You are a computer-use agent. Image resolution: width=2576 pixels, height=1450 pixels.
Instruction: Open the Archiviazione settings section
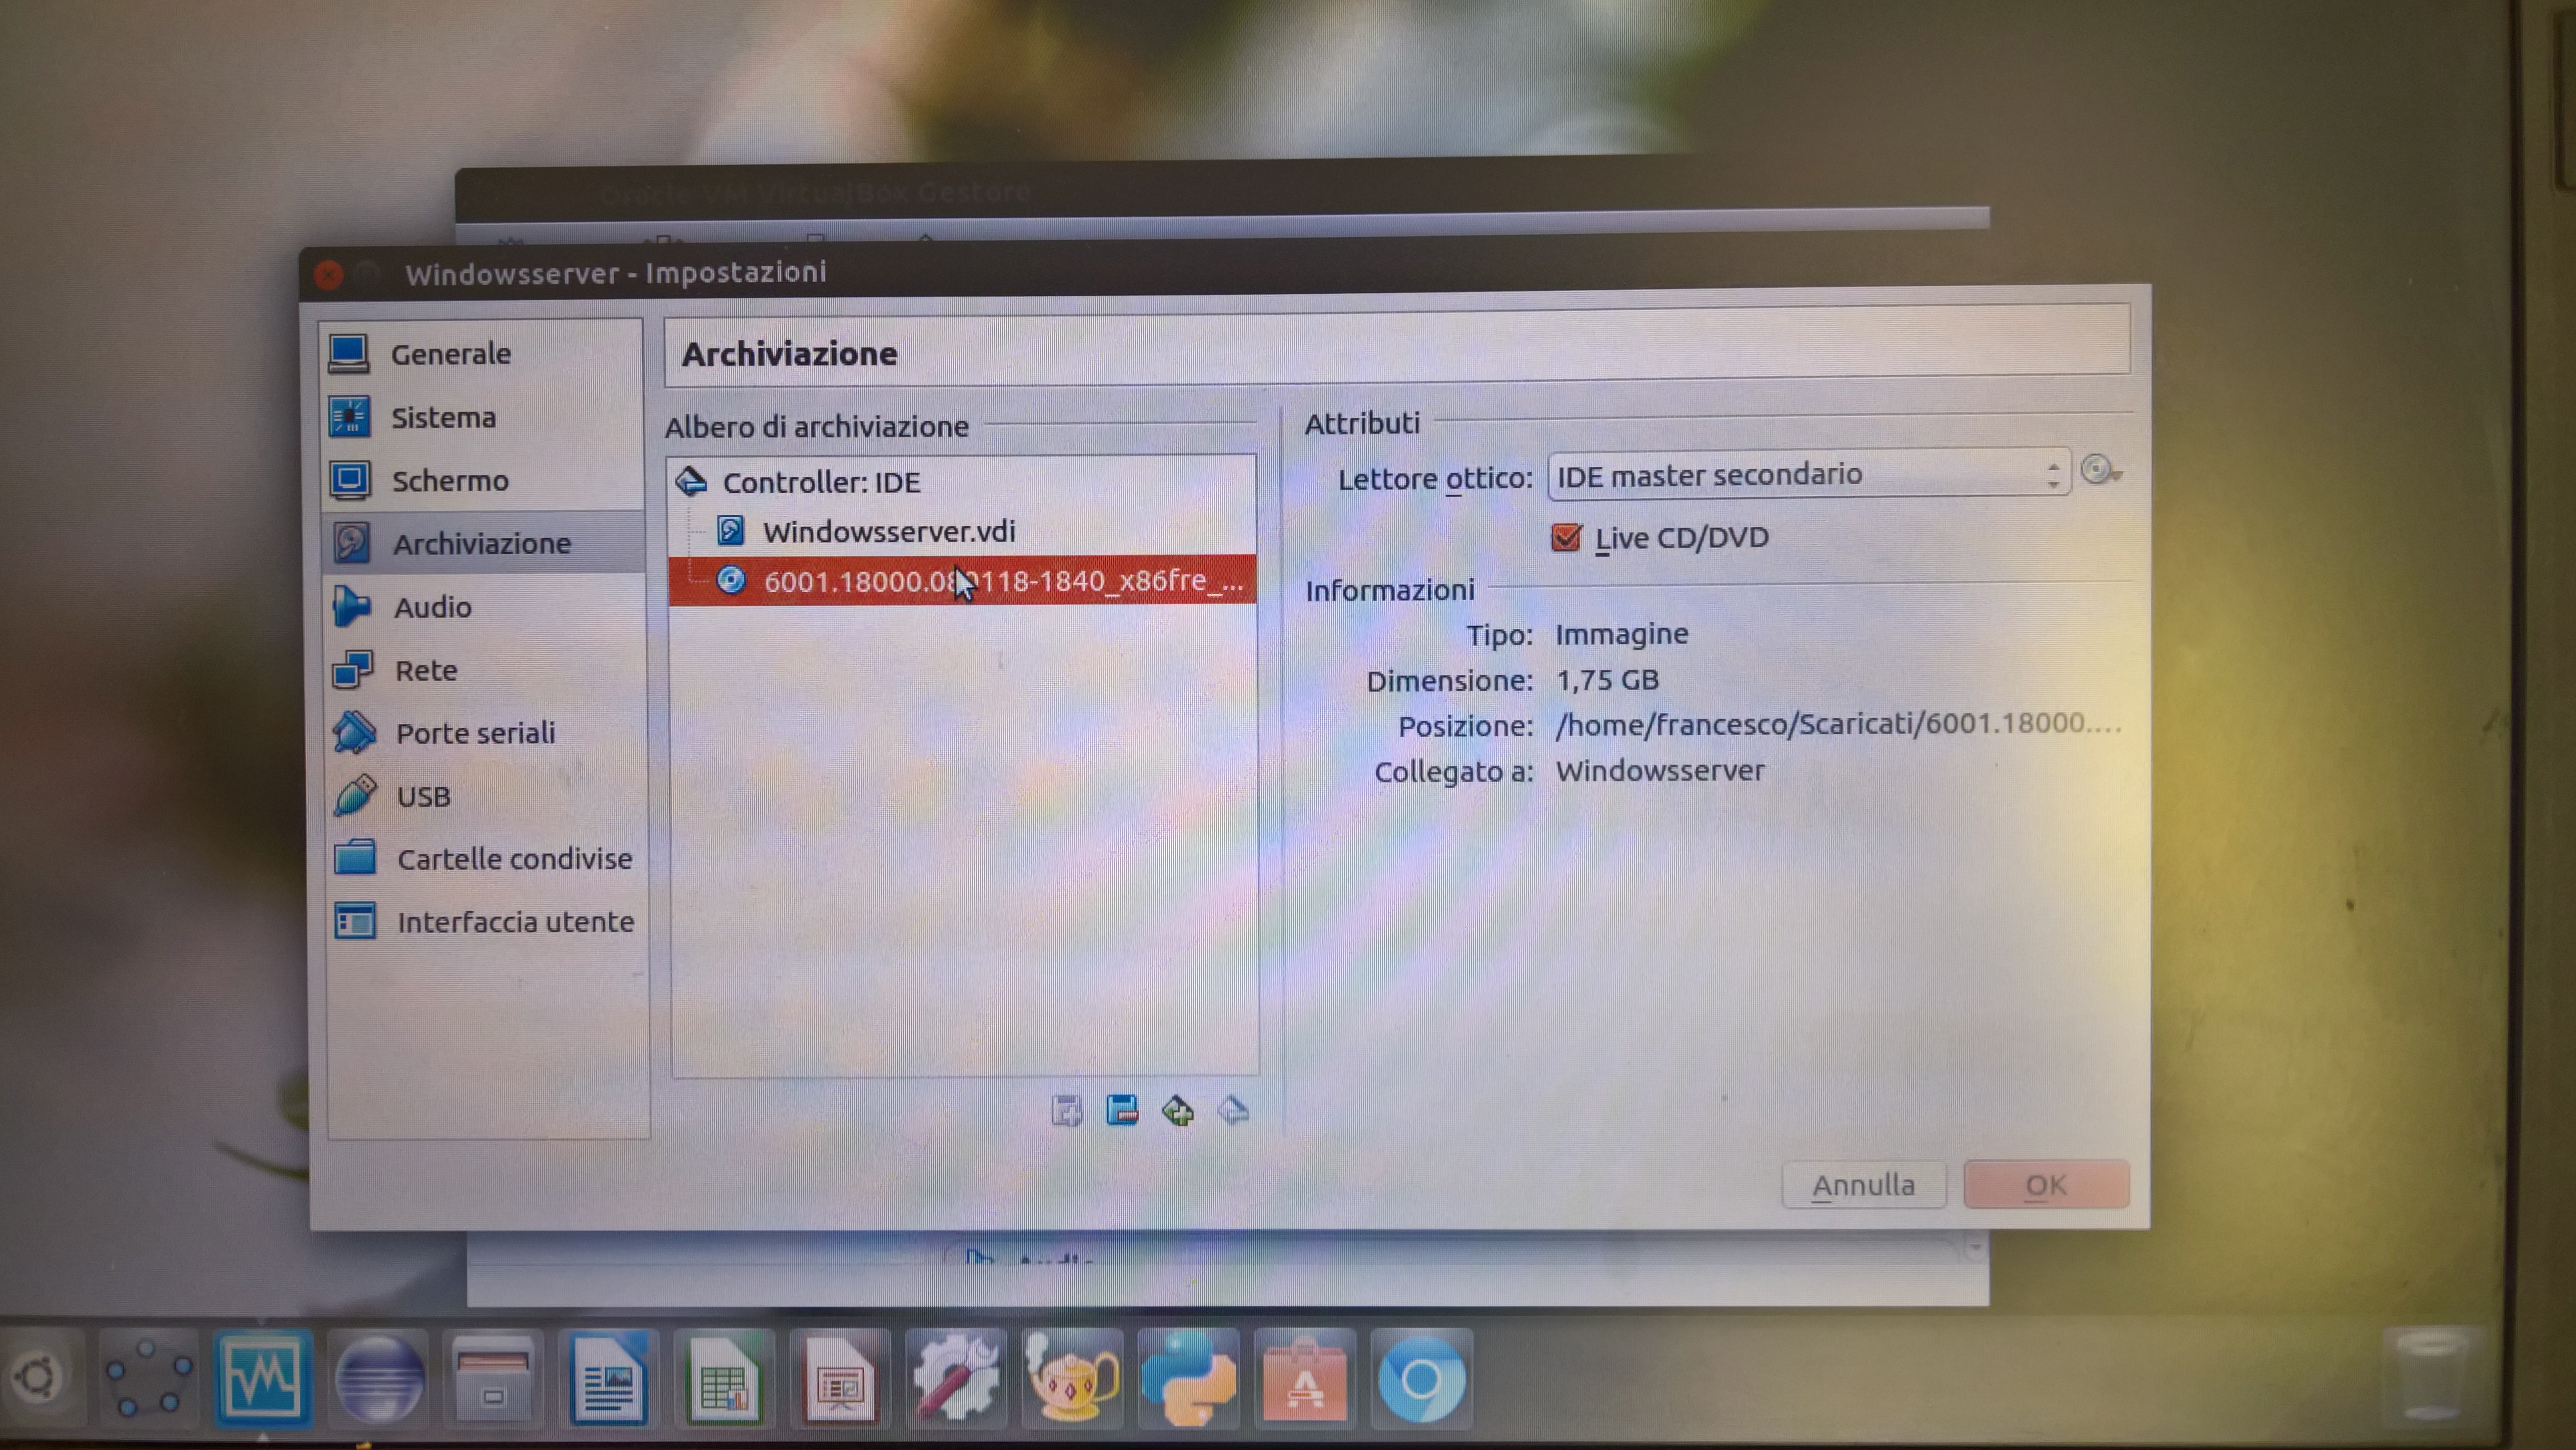tap(483, 543)
